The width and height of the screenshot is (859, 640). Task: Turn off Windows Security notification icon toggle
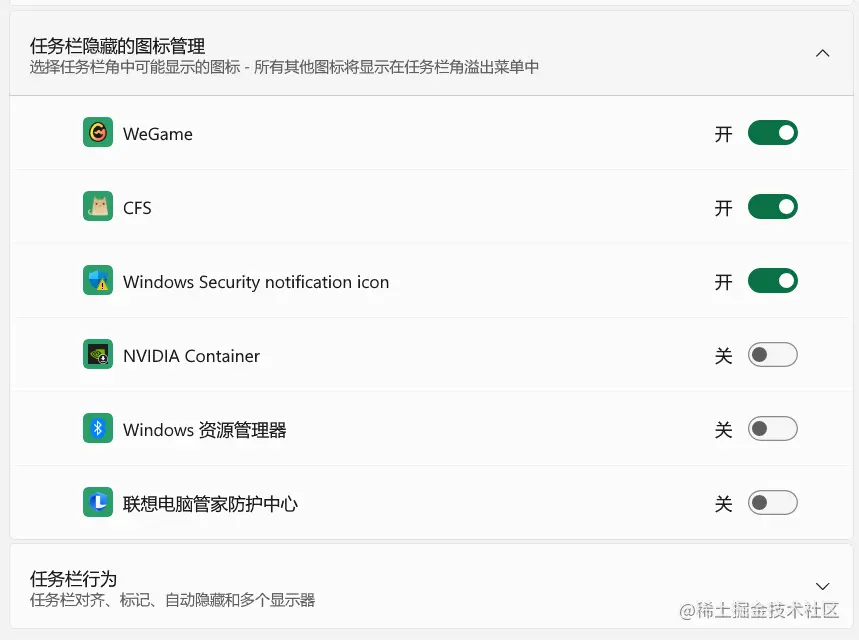(x=772, y=281)
